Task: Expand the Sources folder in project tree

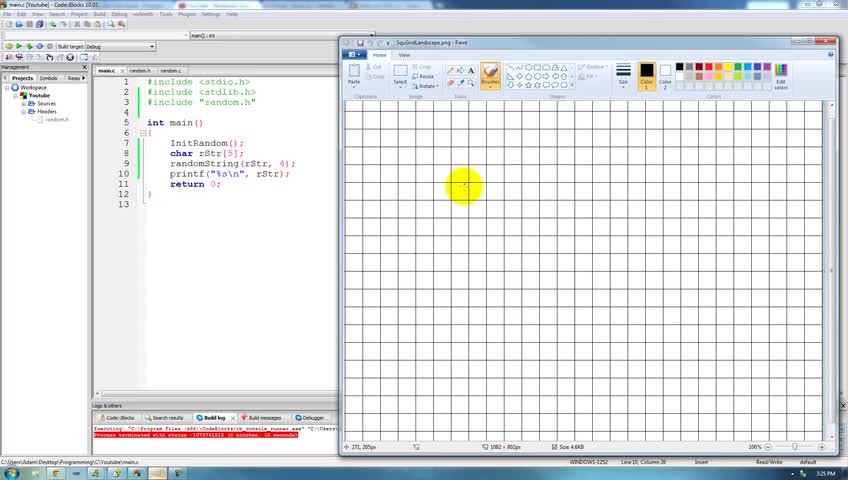Action: point(23,103)
